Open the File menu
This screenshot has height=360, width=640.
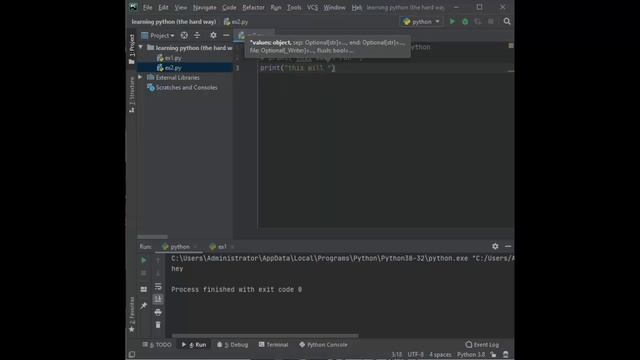tap(147, 7)
